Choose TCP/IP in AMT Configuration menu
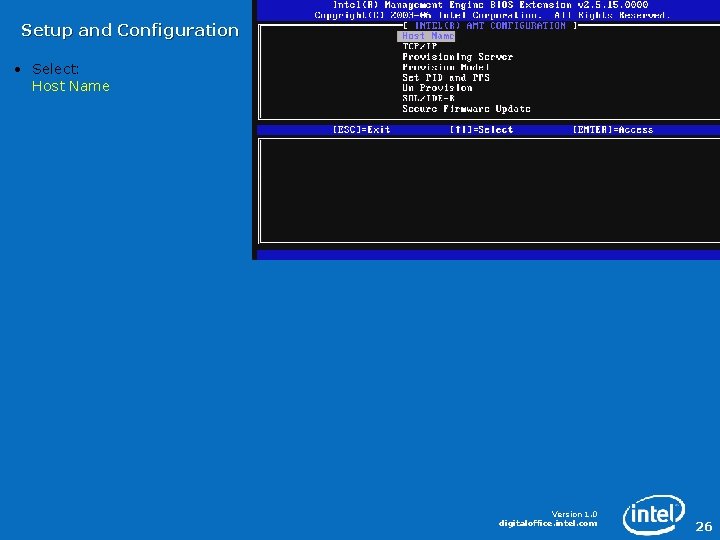720x540 pixels. [420, 46]
